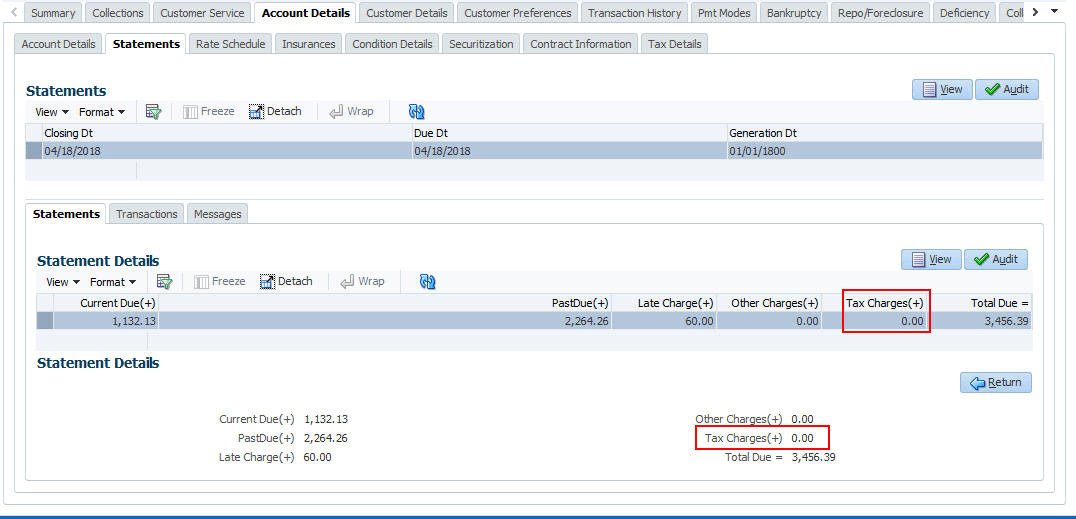Viewport: 1076px width, 519px height.
Task: Switch to the Transactions tab
Action: pos(147,214)
